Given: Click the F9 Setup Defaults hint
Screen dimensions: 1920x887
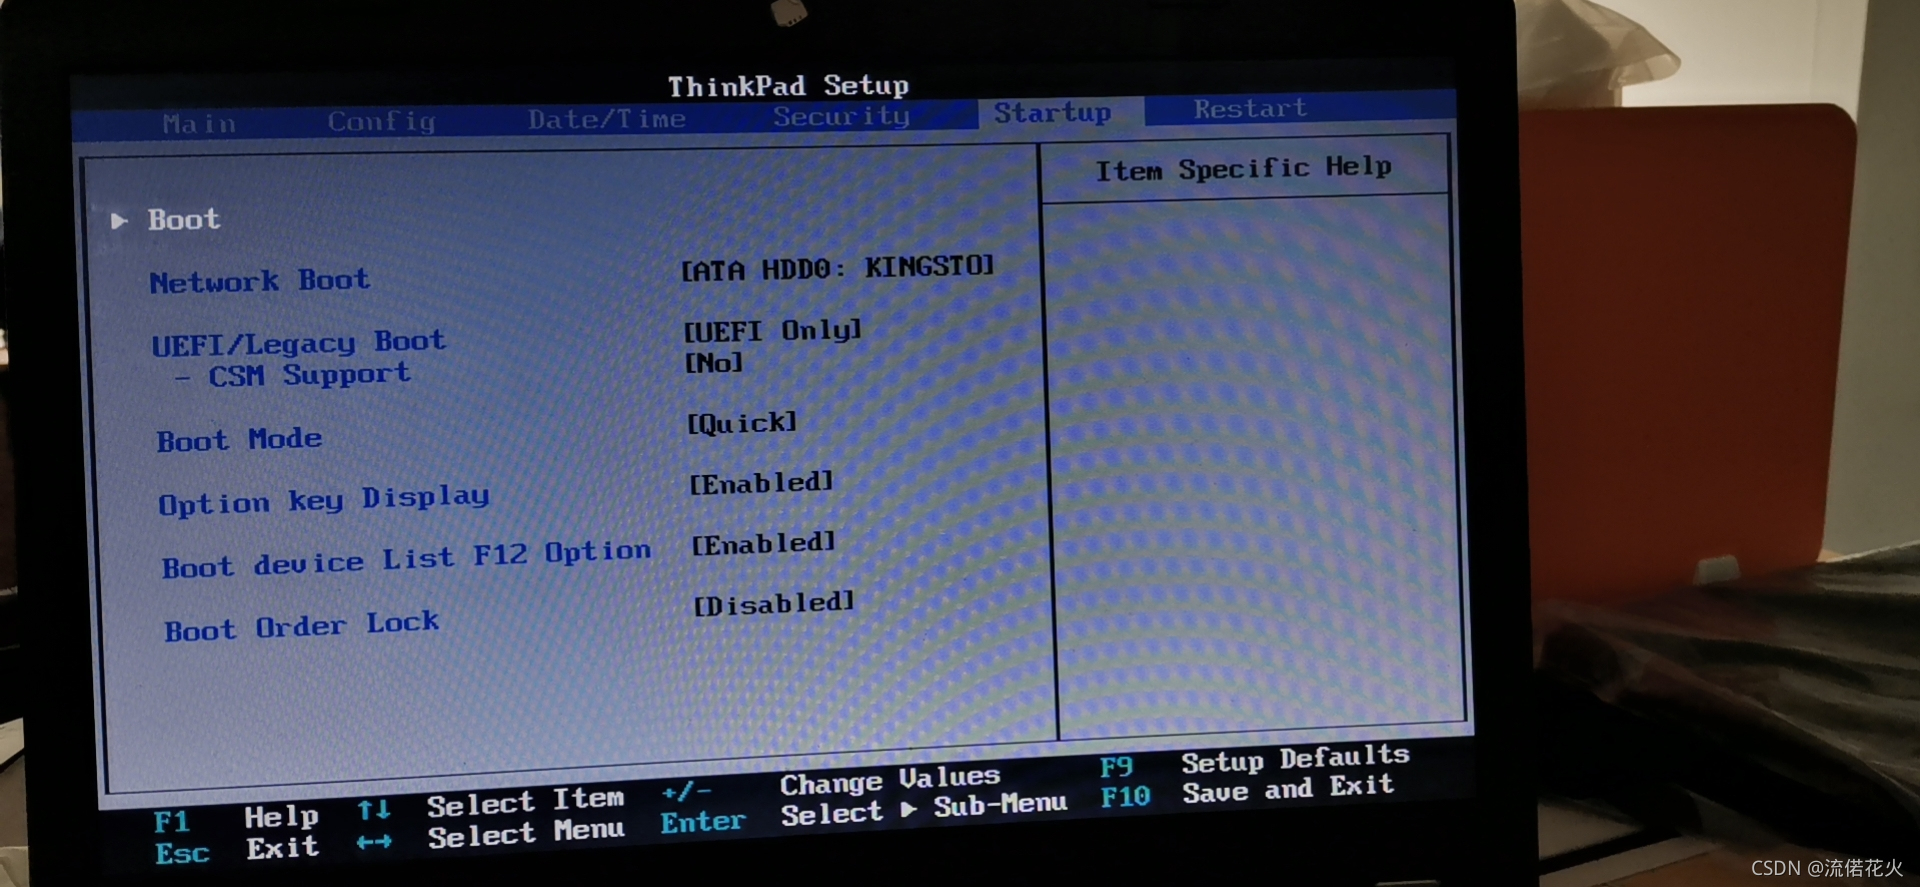Looking at the screenshot, I should click(1255, 761).
